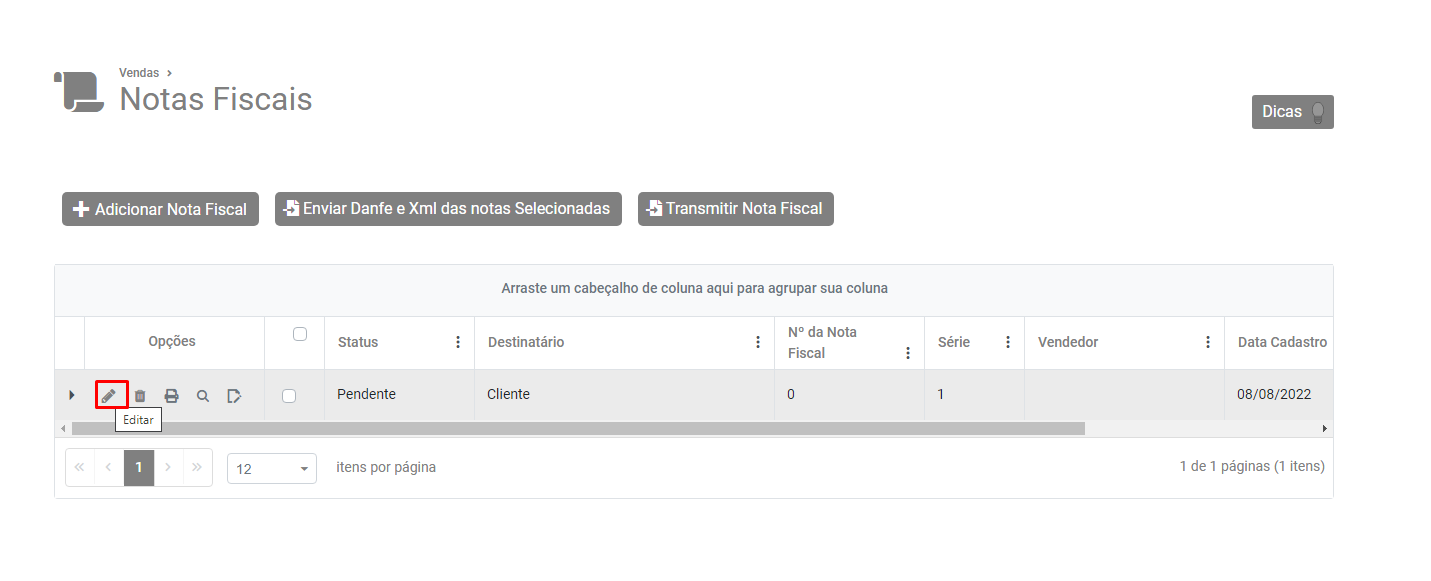
Task: Click Adicionar Nota Fiscal button
Action: pos(160,209)
